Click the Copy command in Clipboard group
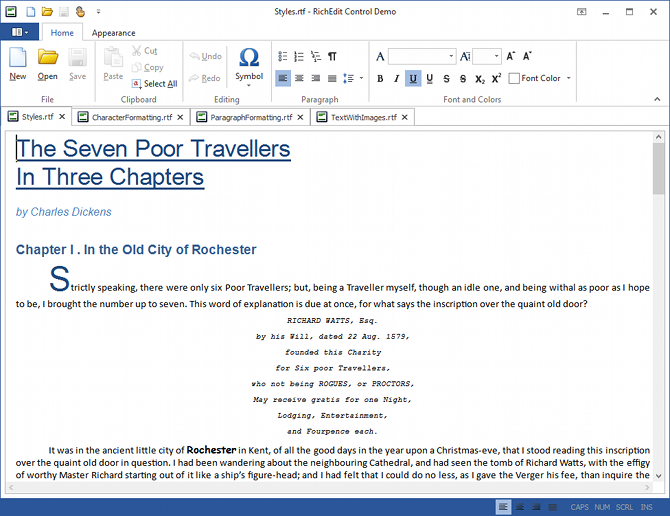Screen dimensions: 670x516 pos(147,67)
